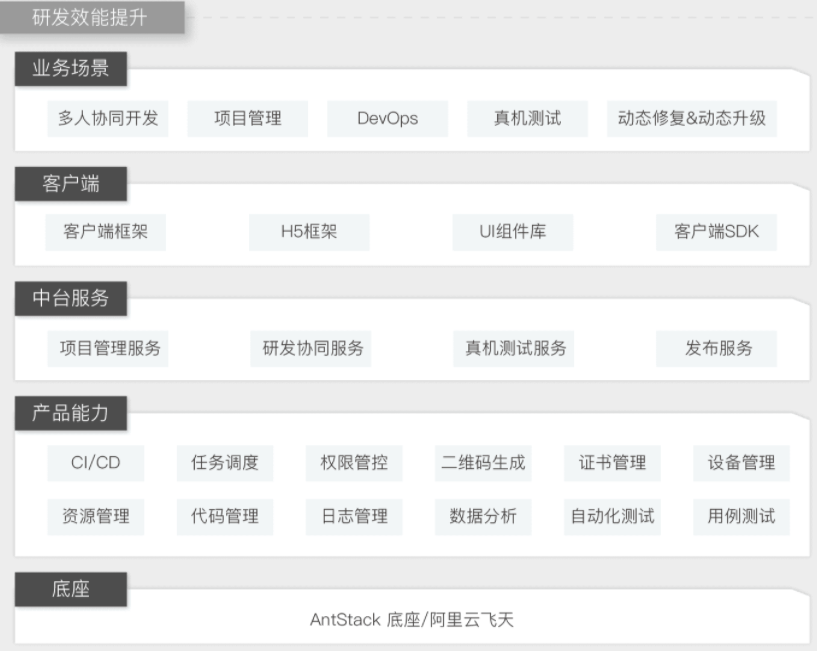
Task: Click the 客户端框架 box
Action: point(106,232)
